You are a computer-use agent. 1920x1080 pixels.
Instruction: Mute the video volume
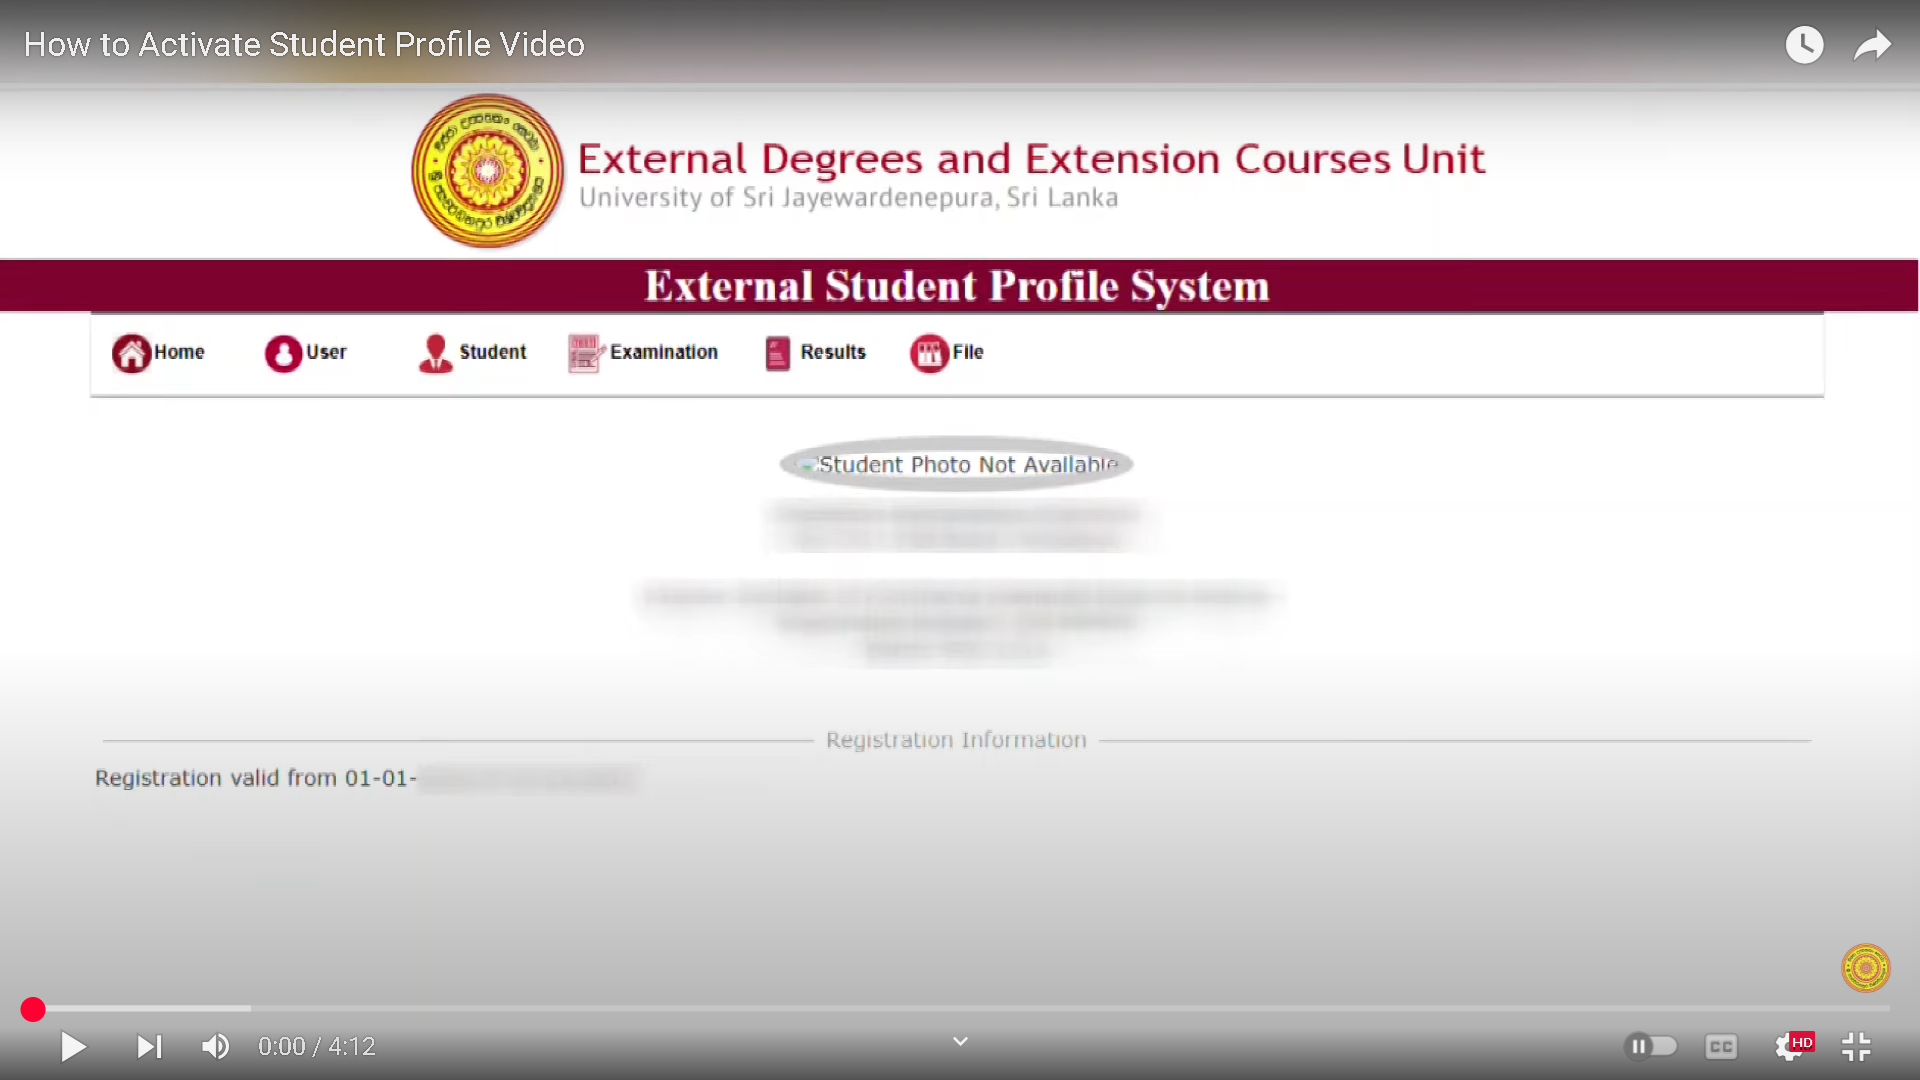coord(215,1047)
